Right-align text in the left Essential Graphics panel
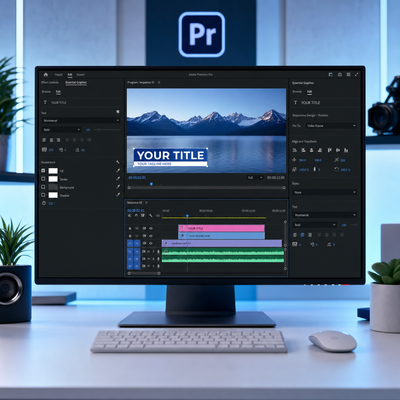400x400 pixels. click(58, 140)
